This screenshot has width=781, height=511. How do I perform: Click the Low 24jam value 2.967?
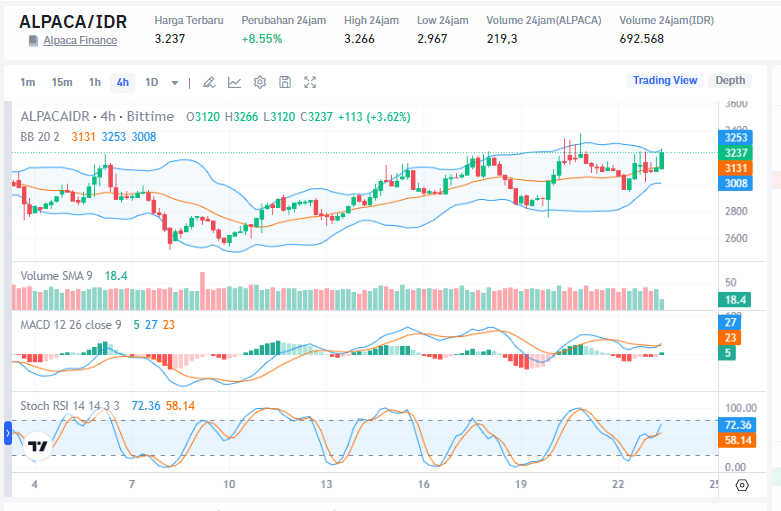(x=432, y=39)
